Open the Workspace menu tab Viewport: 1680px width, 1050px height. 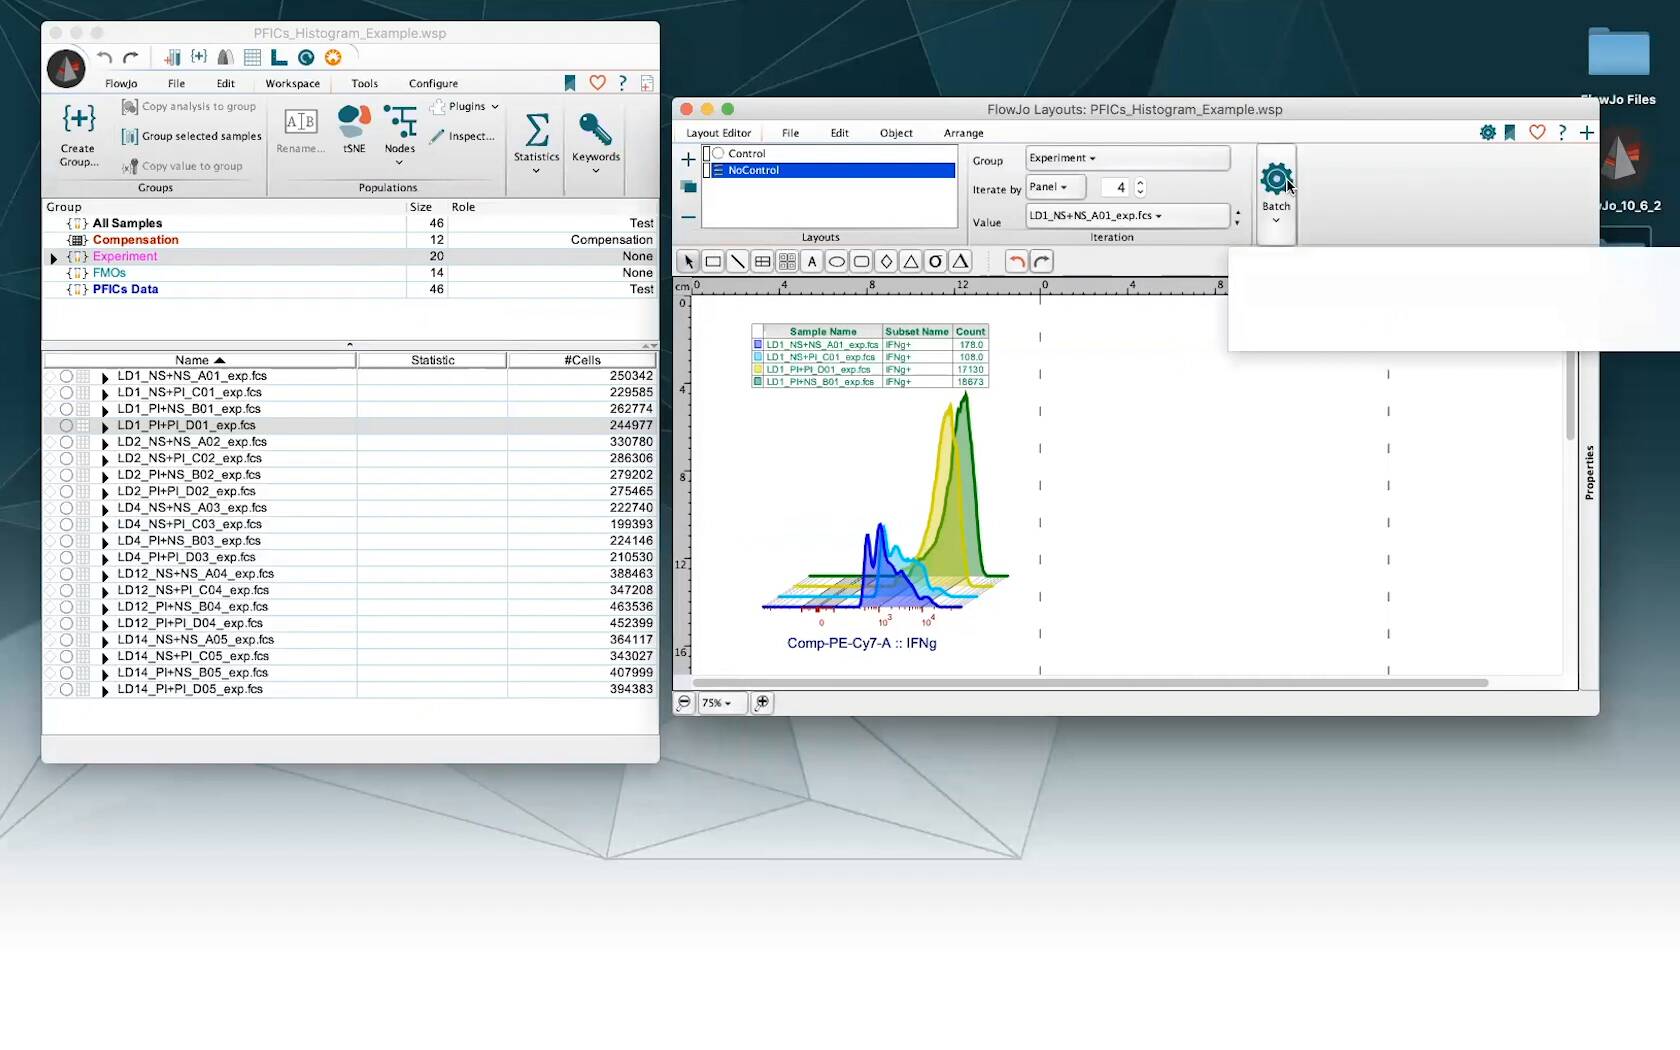click(293, 84)
